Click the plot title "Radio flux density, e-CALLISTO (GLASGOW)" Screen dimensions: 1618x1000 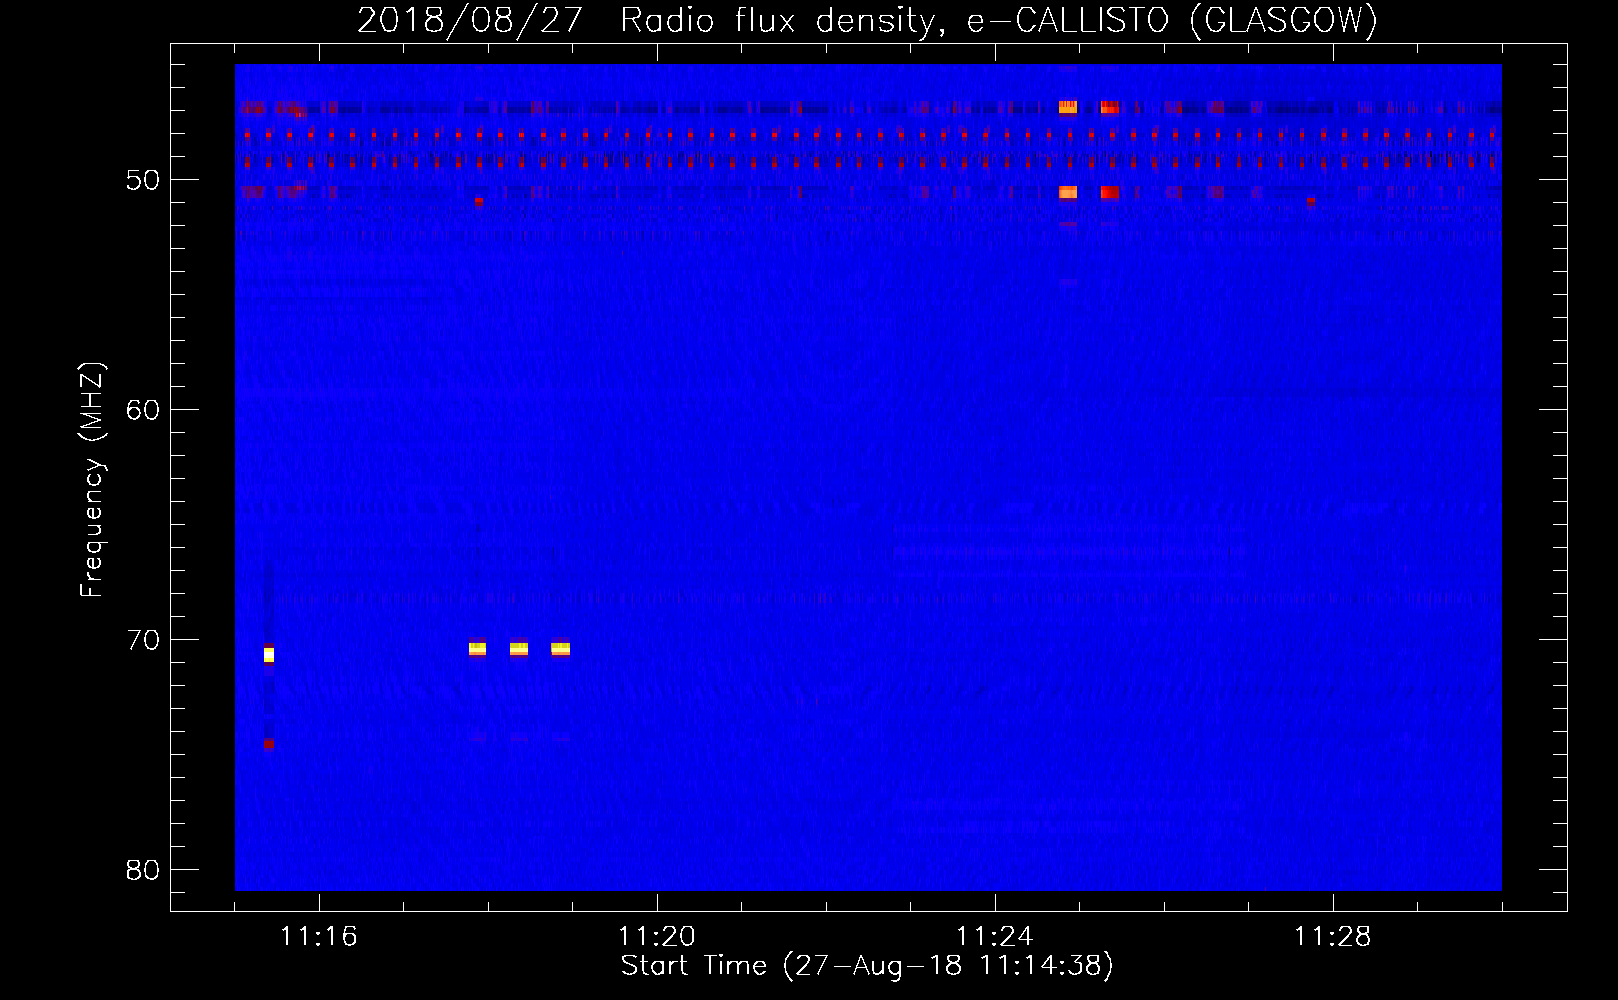click(999, 20)
